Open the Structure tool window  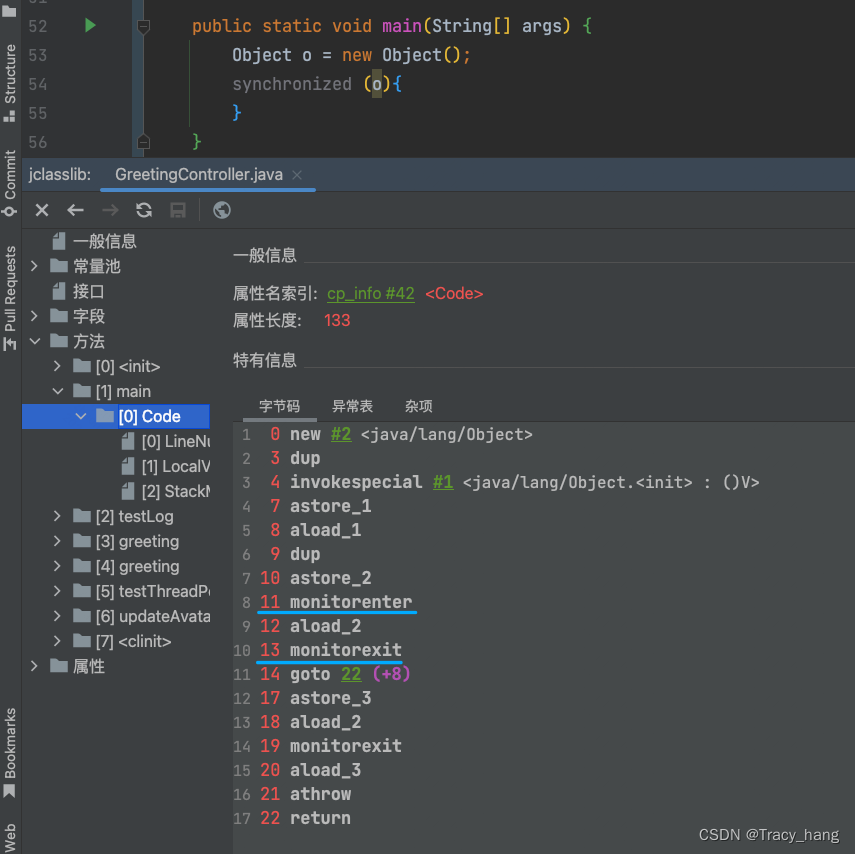[10, 82]
